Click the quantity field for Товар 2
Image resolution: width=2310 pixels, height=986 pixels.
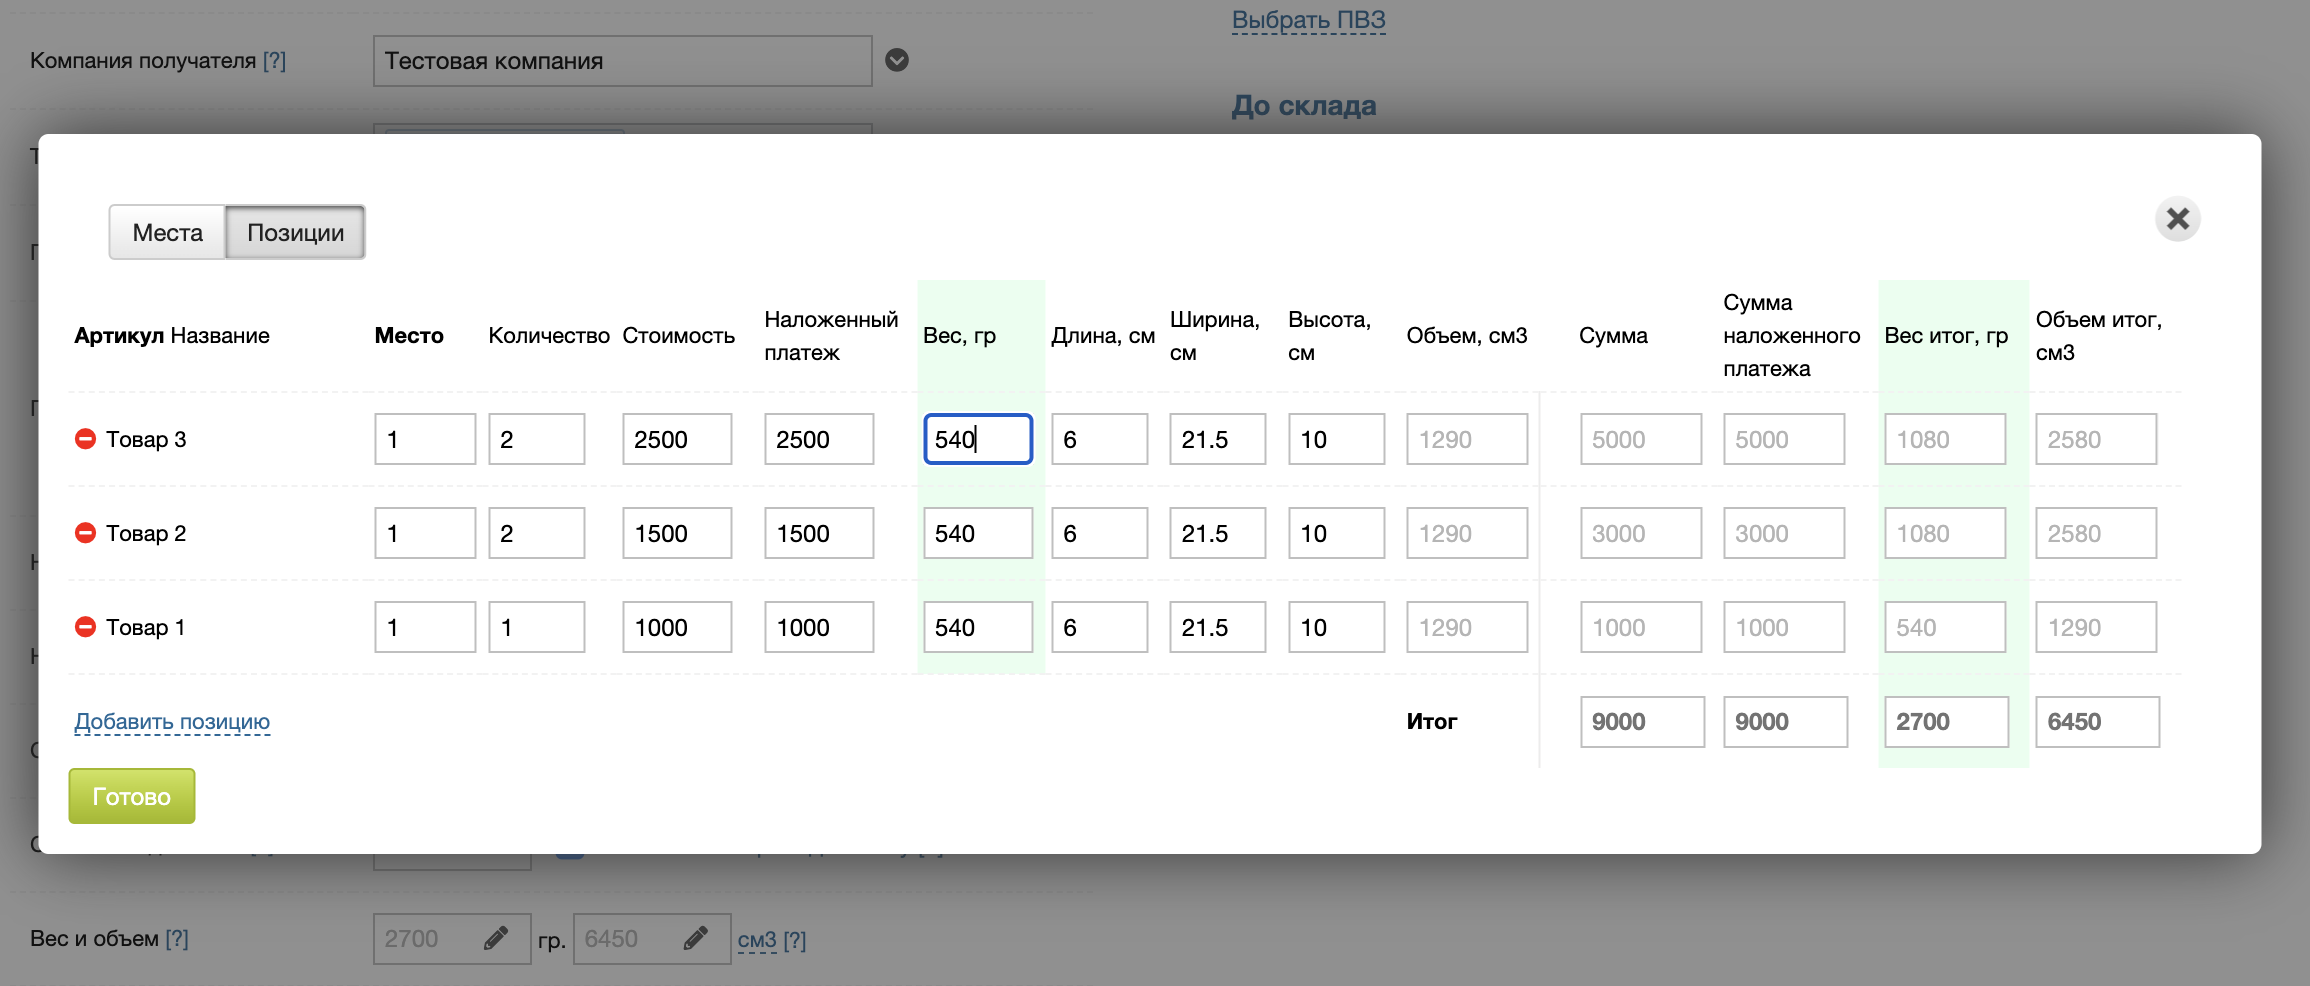coord(536,533)
